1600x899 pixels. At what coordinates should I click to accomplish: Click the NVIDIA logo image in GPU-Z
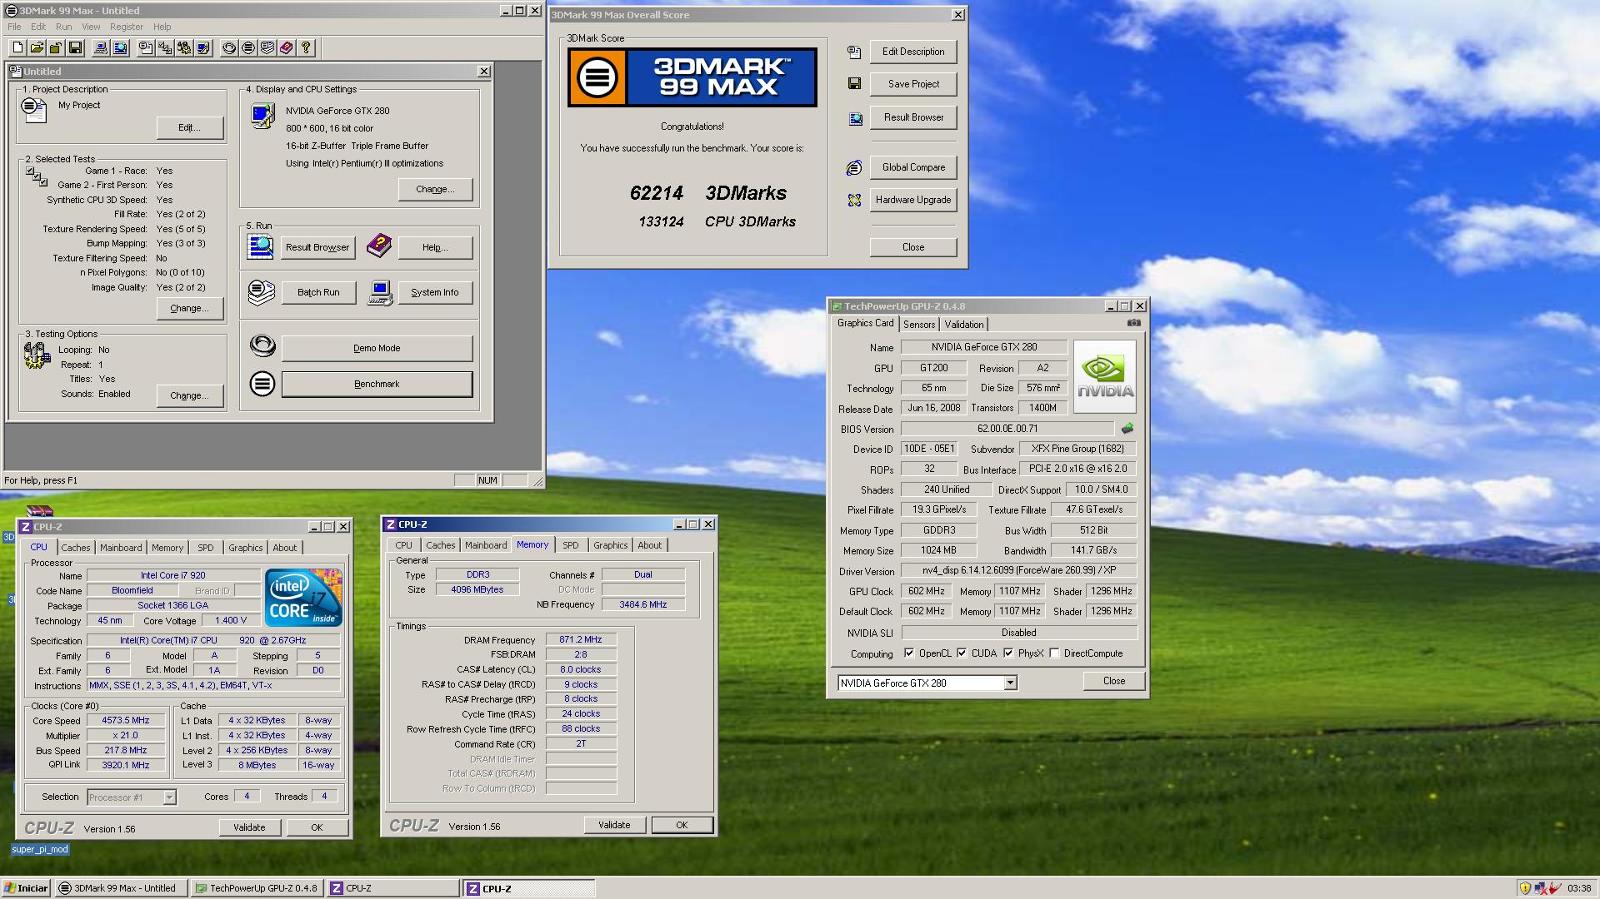(1104, 377)
